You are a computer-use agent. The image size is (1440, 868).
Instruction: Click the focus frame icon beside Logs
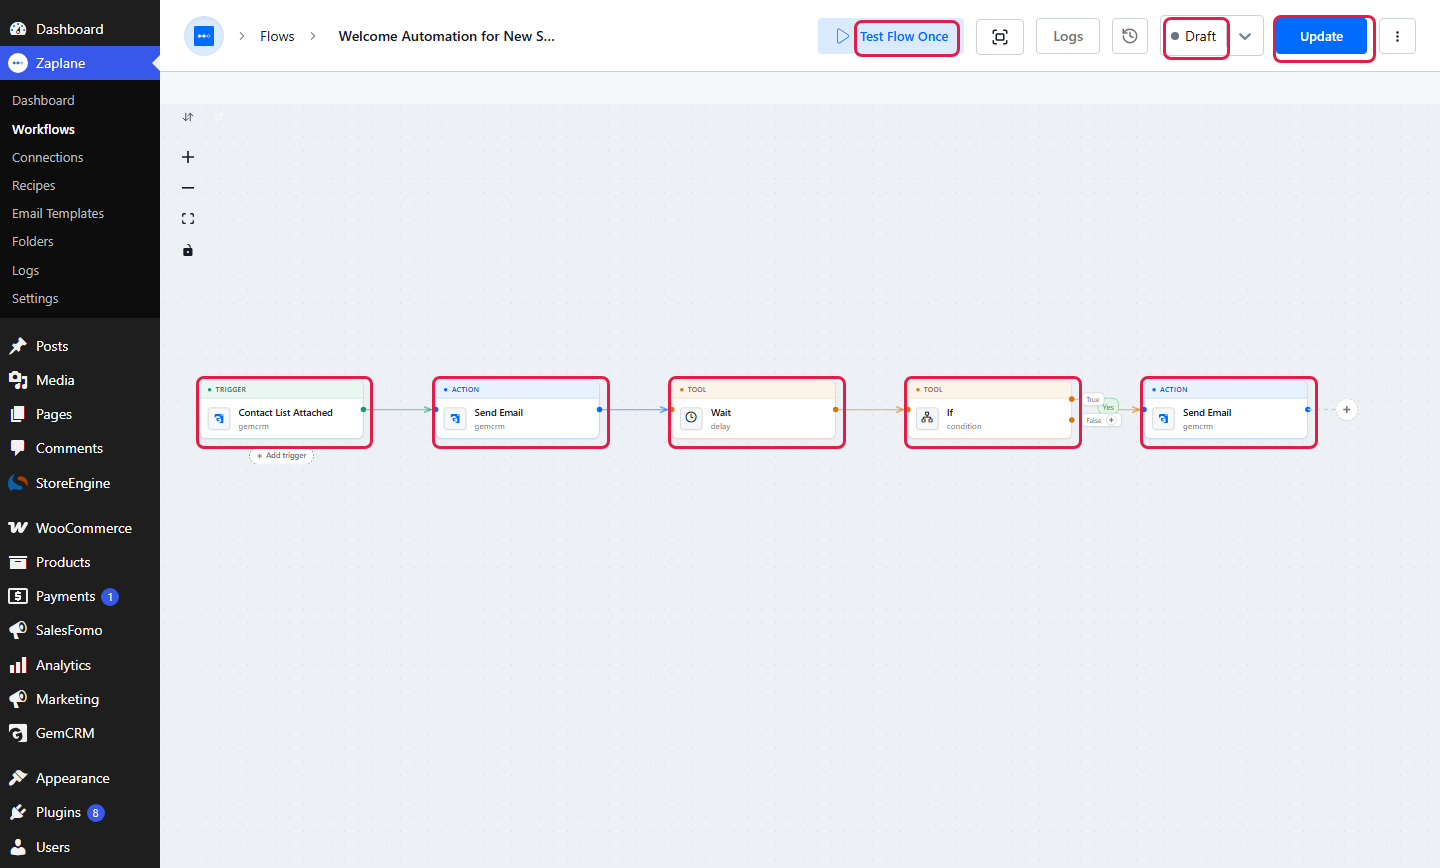pyautogui.click(x=1000, y=36)
